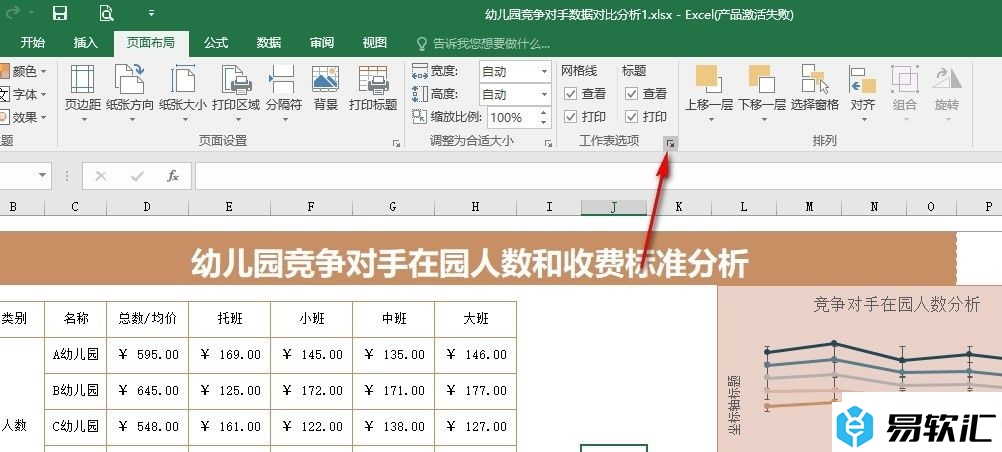Screen dimensions: 1002x452
Task: Click the sheet title 幼儿园竞争对手在园人数和收费标准分析
Action: pyautogui.click(x=470, y=263)
